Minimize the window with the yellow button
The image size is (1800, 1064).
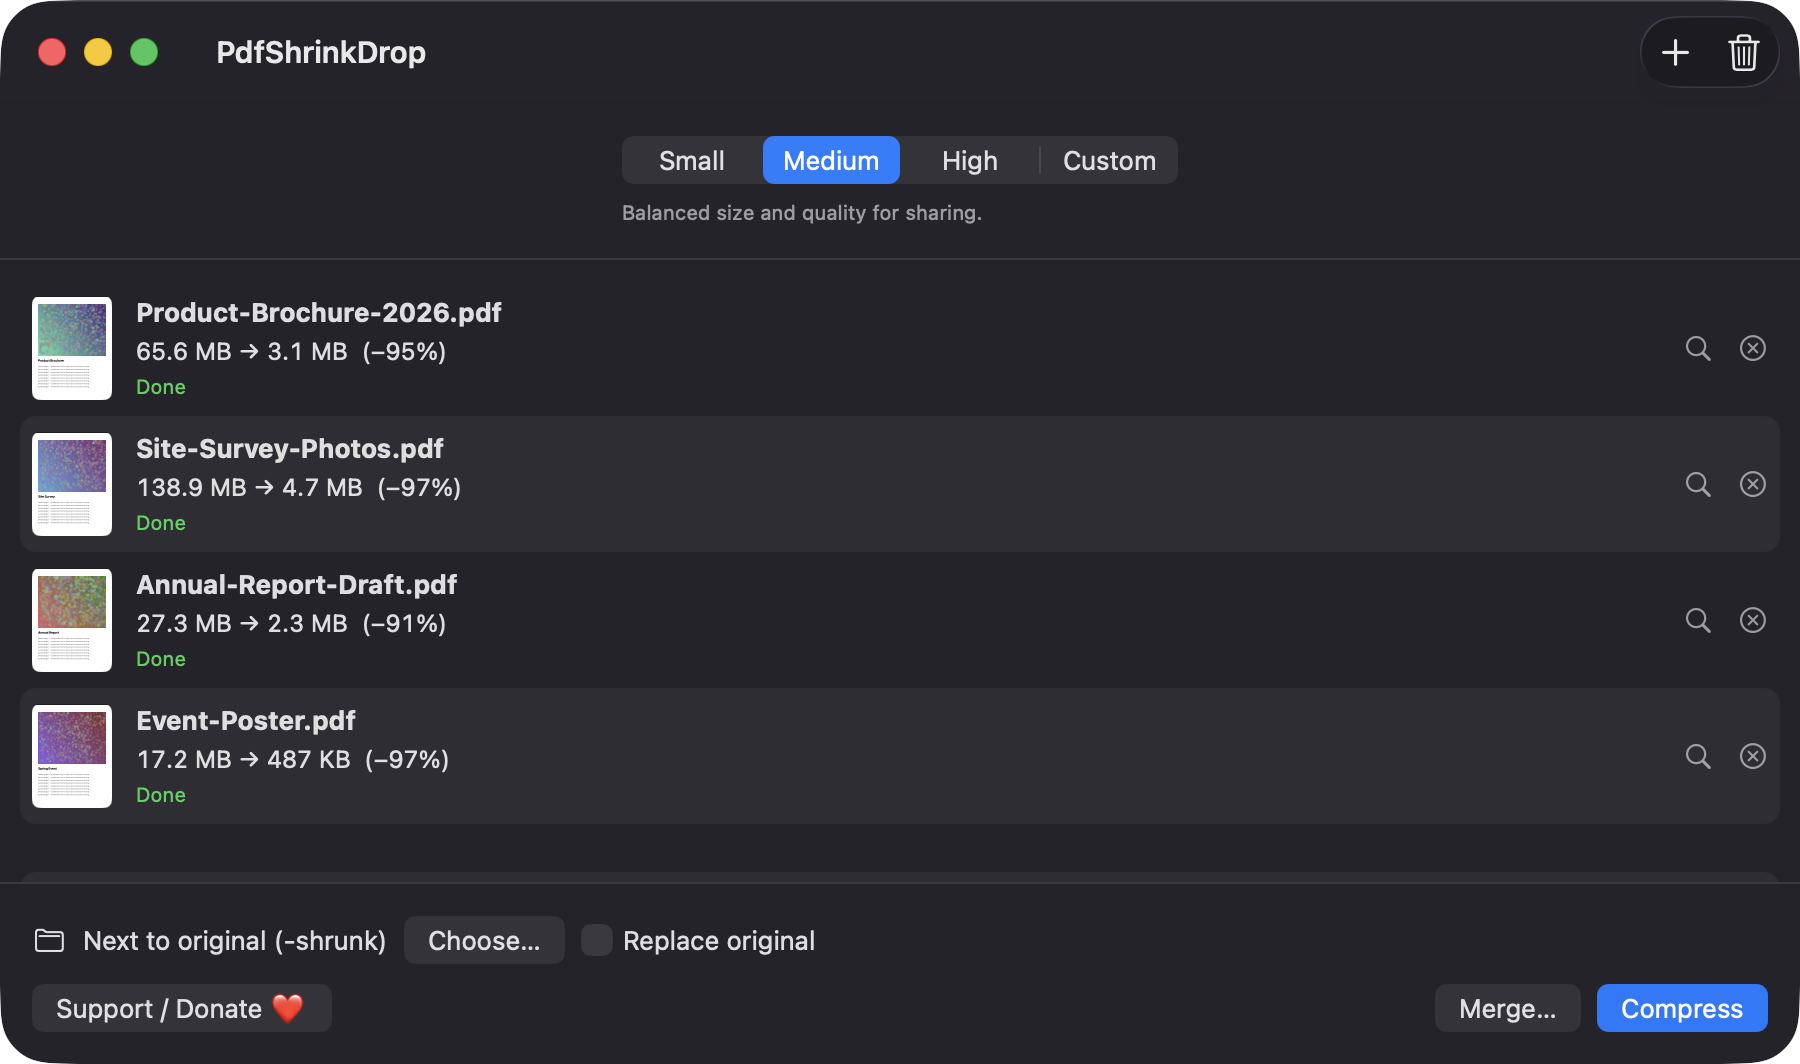point(98,52)
